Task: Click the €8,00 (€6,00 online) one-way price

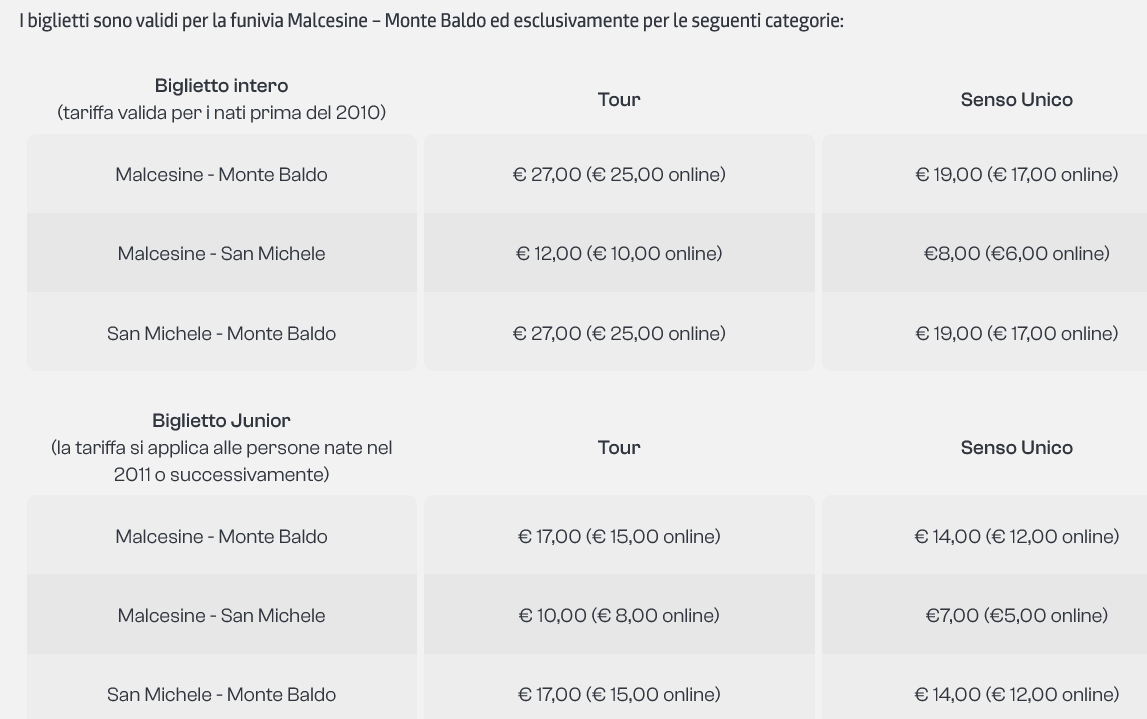Action: 1016,253
